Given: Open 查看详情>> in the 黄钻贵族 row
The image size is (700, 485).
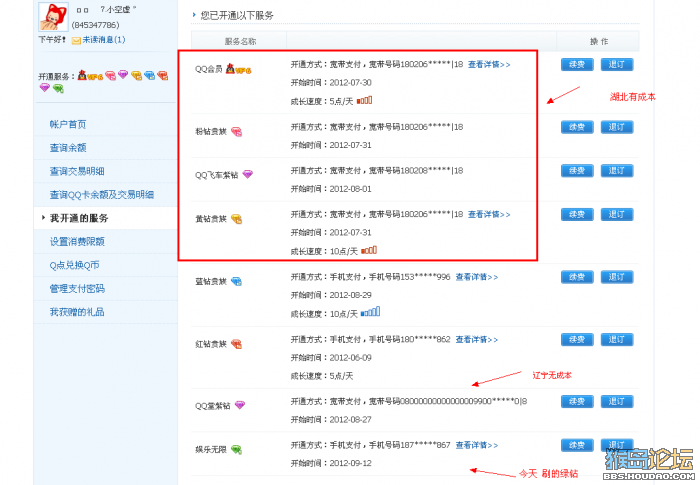Looking at the screenshot, I should point(489,214).
